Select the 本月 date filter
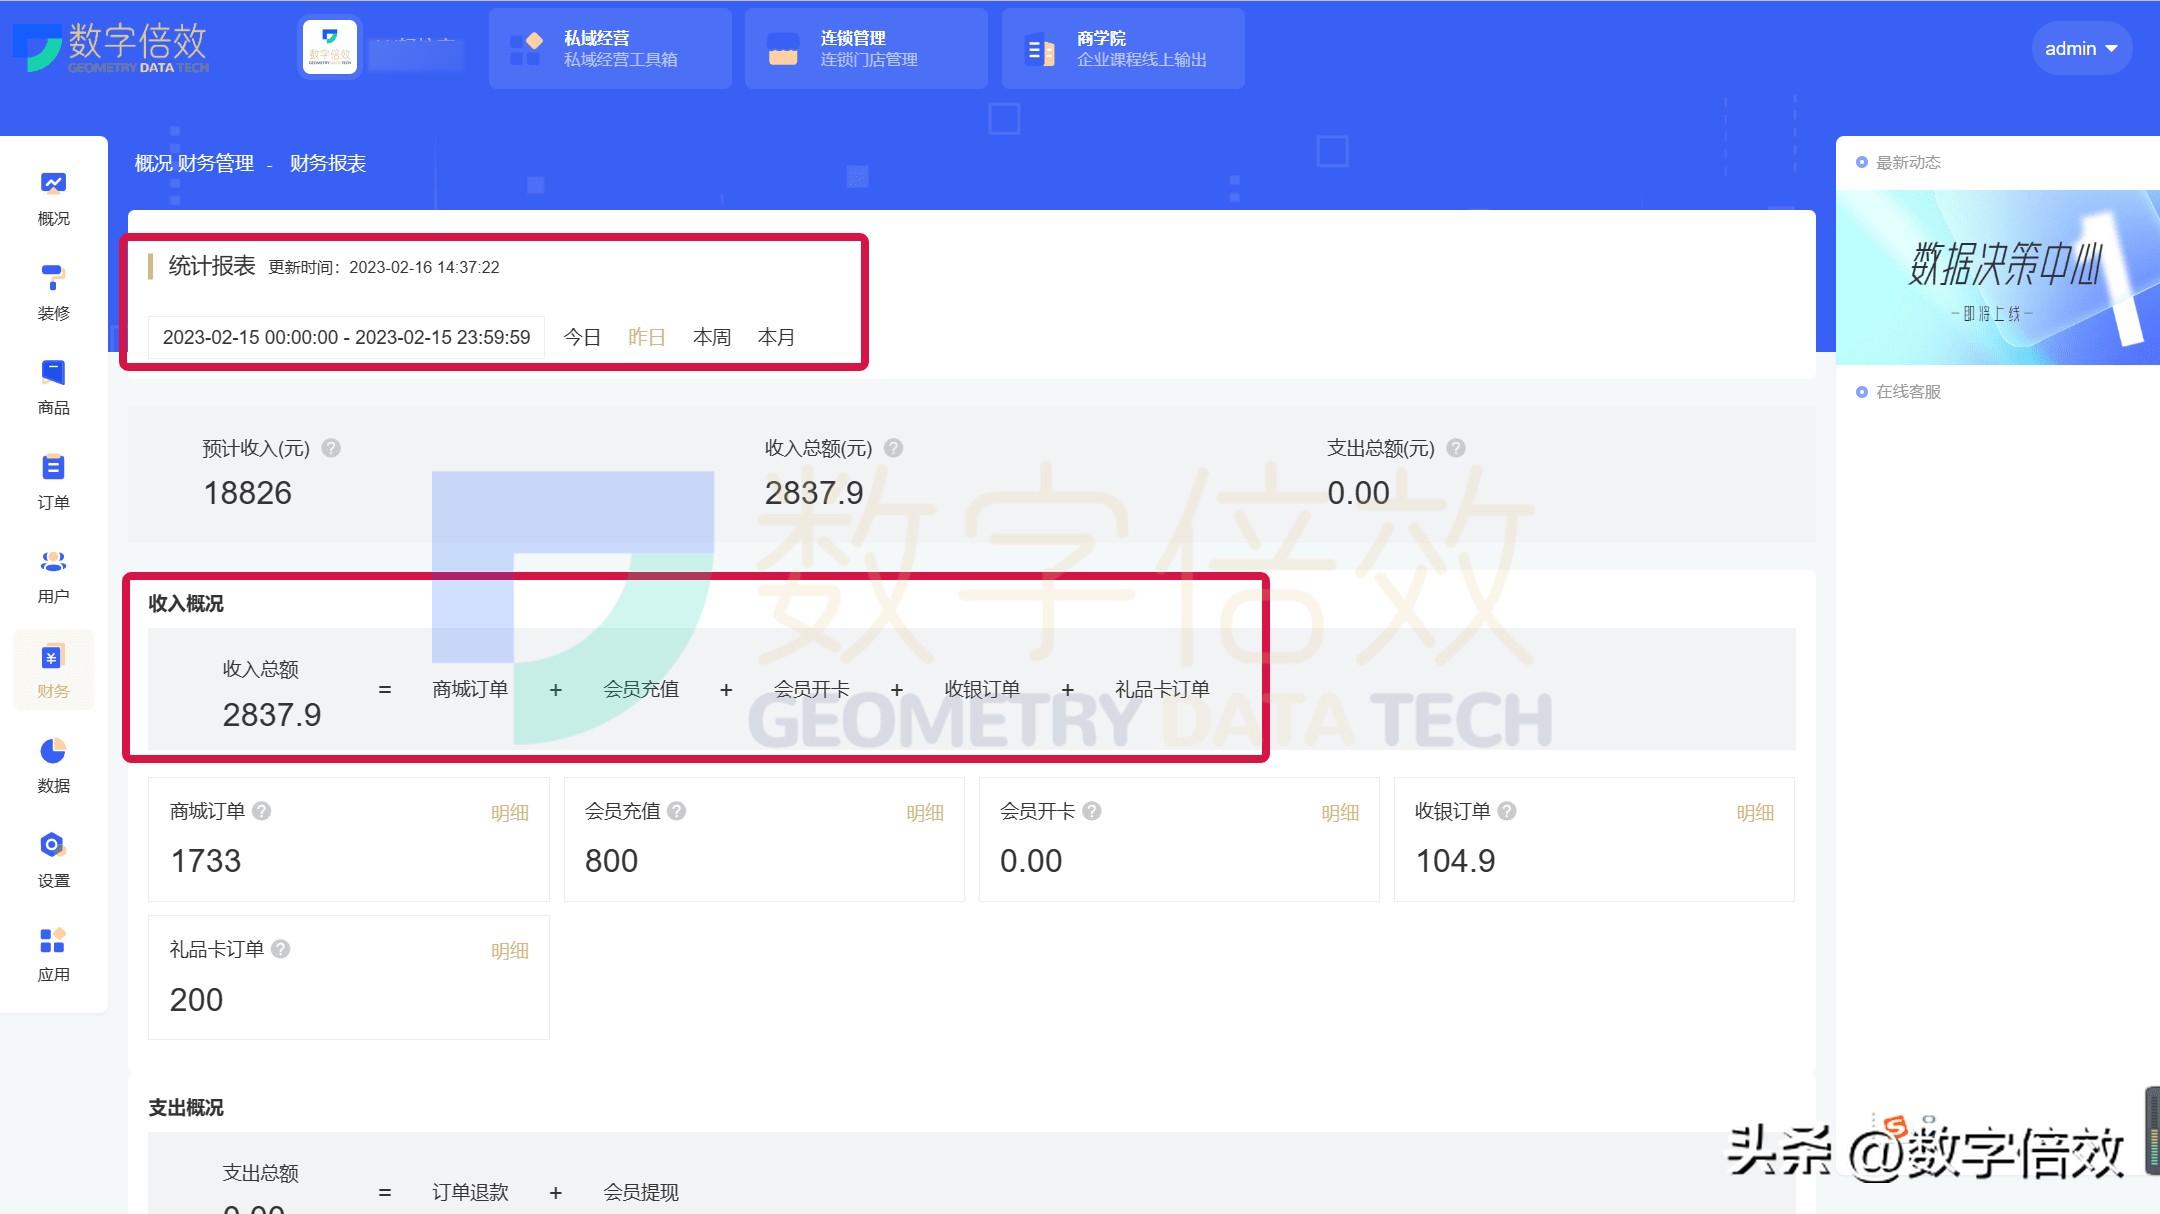Screen dimensions: 2160x1214 pos(779,337)
